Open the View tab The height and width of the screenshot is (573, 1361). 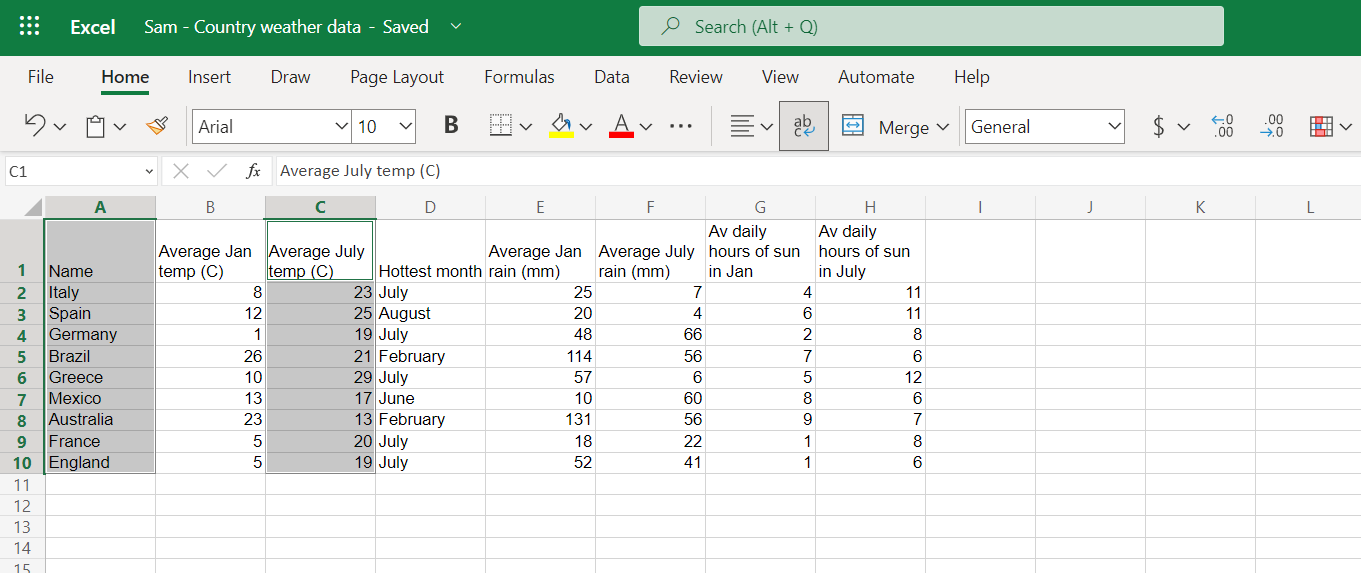[x=780, y=77]
